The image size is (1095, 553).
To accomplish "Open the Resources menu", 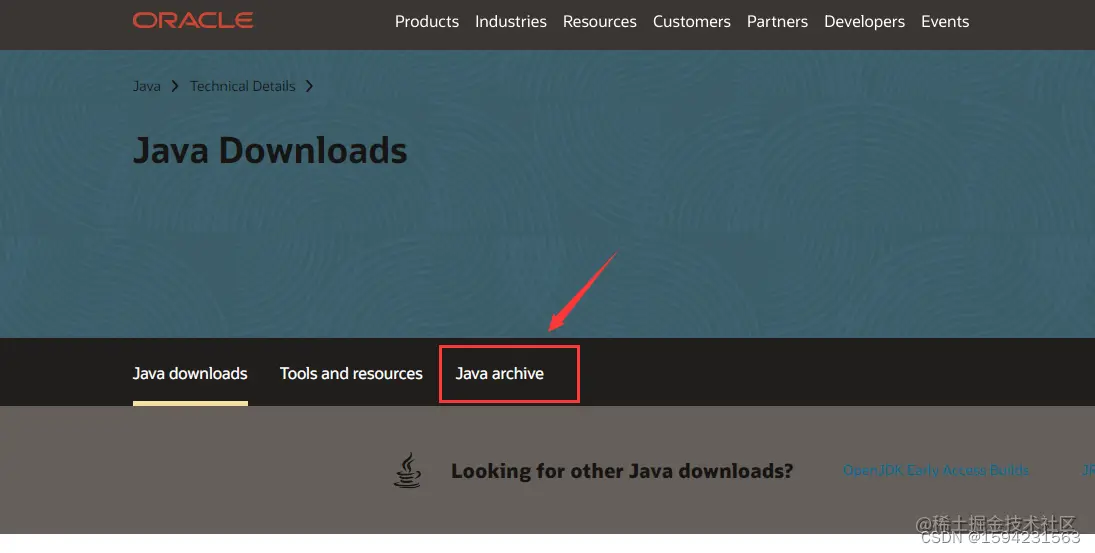I will point(599,22).
